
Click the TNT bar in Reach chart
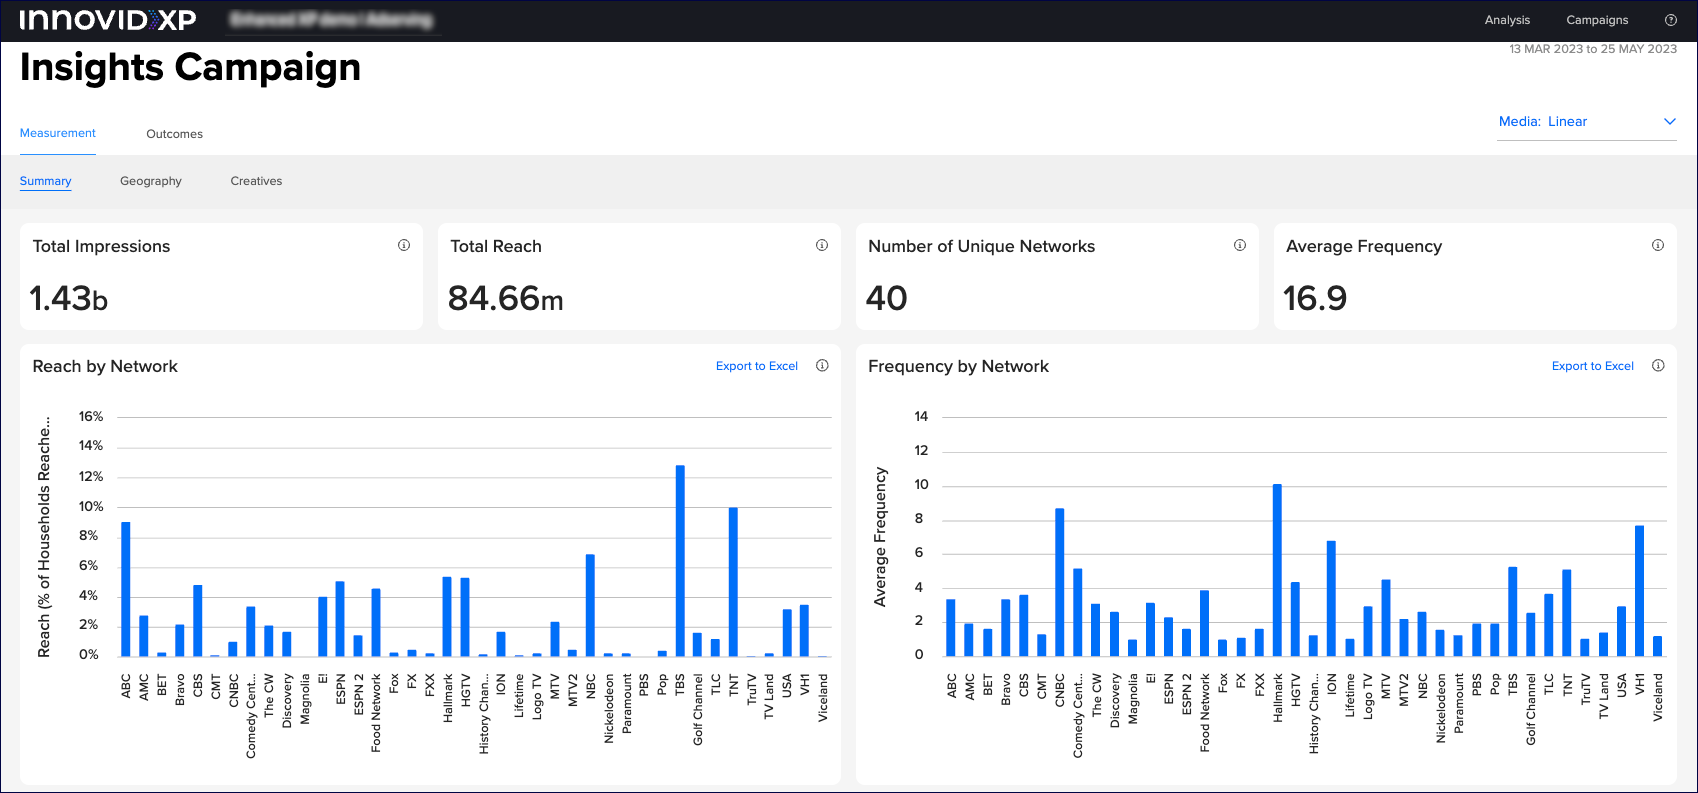[x=733, y=582]
